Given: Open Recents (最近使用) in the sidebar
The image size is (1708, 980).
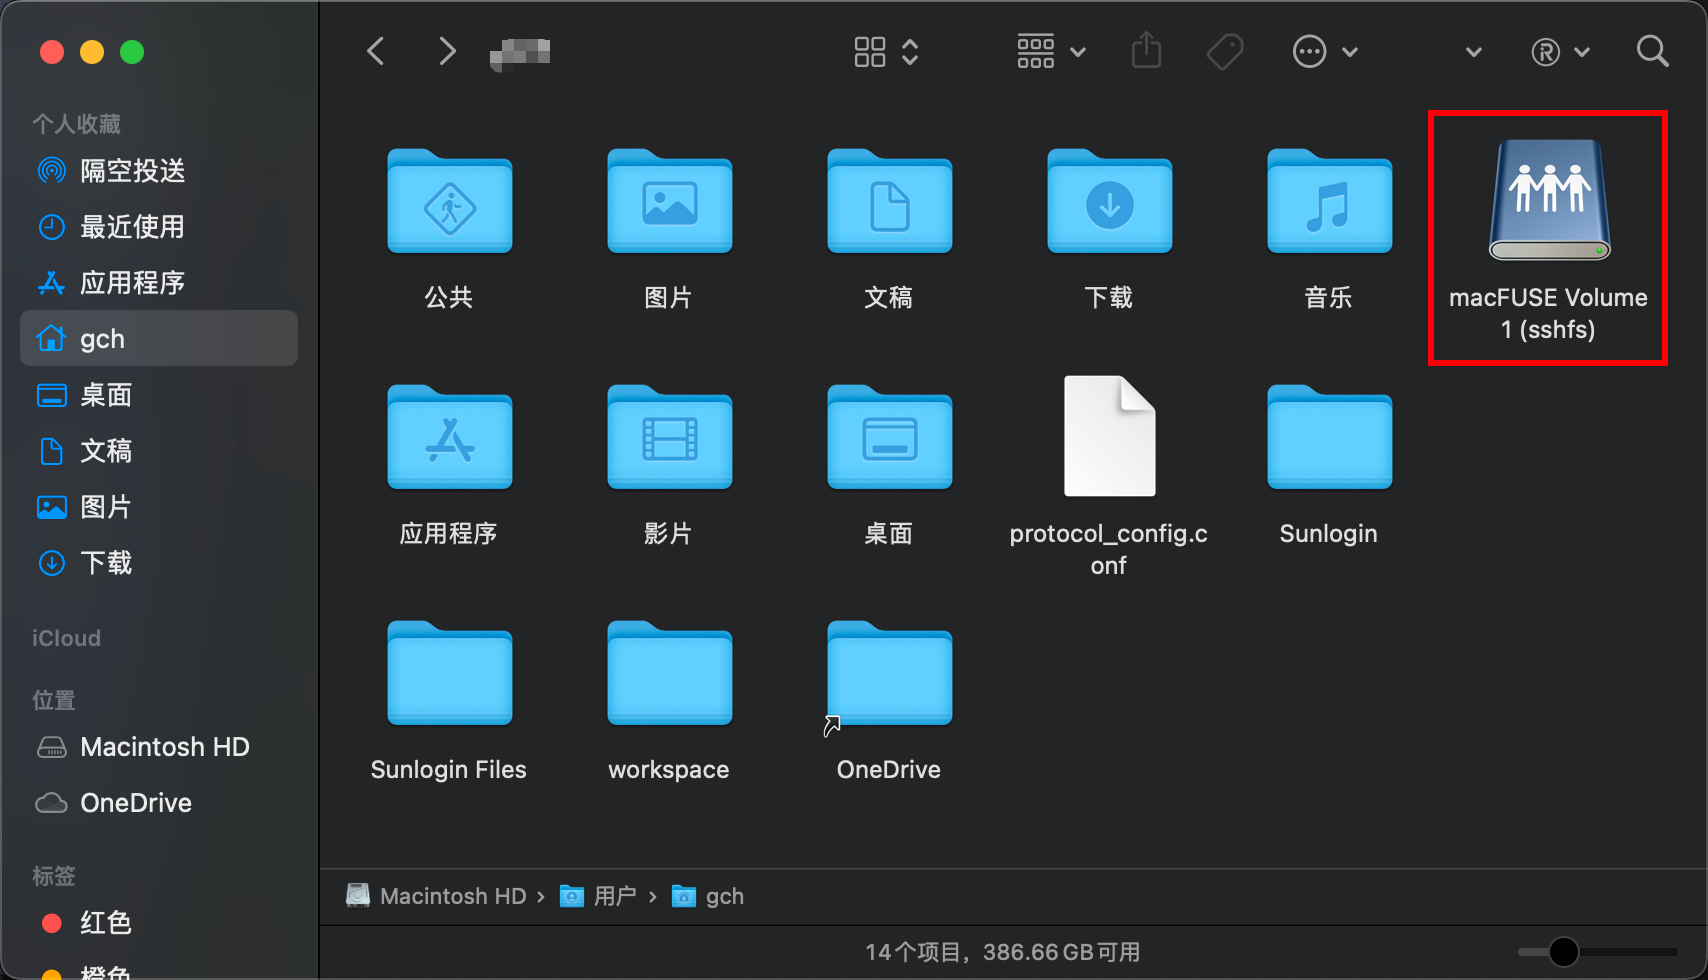Looking at the screenshot, I should coord(132,227).
